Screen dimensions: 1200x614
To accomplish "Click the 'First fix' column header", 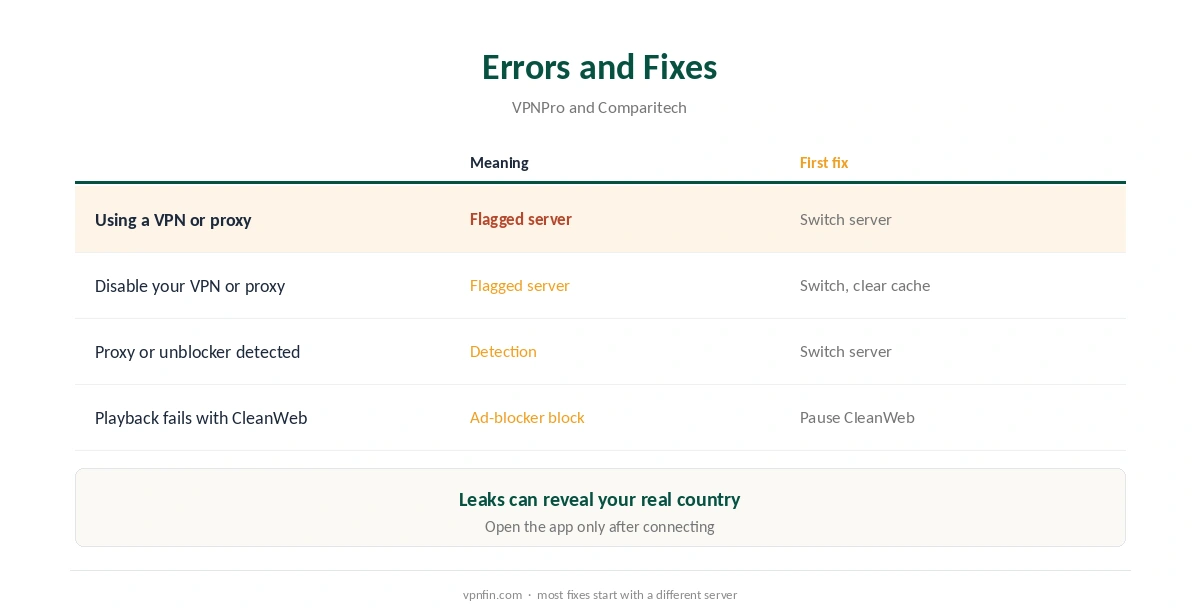I will pos(824,162).
